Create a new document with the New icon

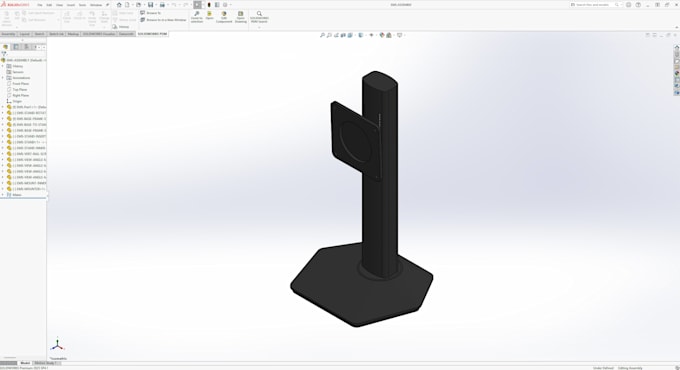click(128, 5)
